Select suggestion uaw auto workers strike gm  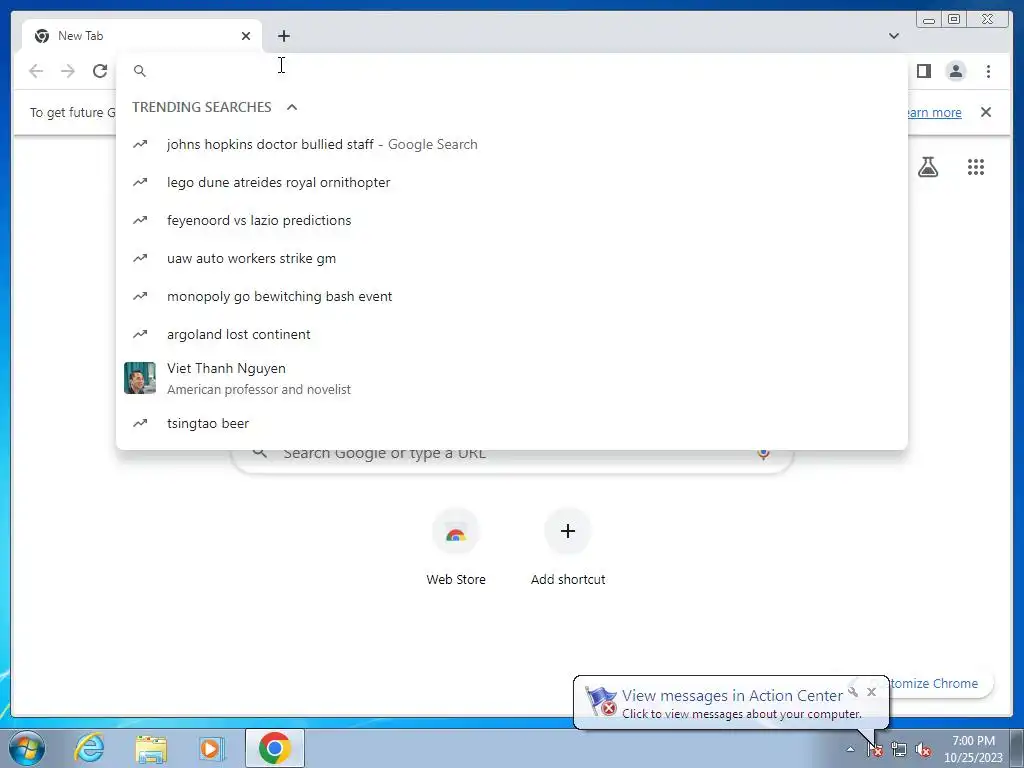(x=511, y=258)
